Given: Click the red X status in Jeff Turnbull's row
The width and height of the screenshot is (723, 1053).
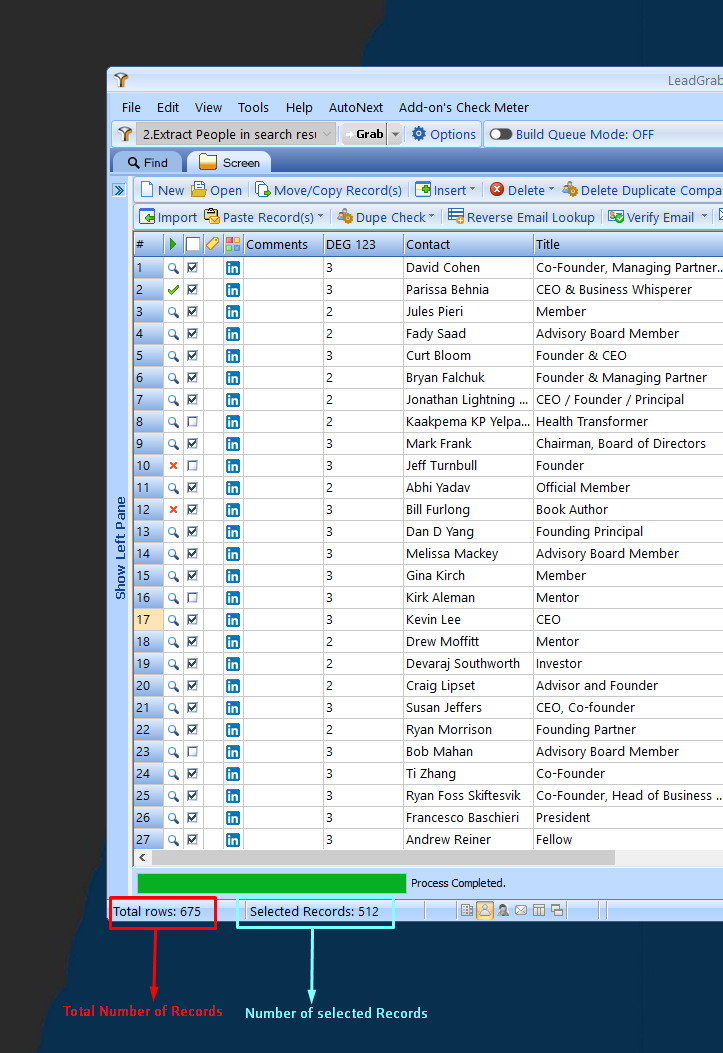Looking at the screenshot, I should tap(173, 466).
